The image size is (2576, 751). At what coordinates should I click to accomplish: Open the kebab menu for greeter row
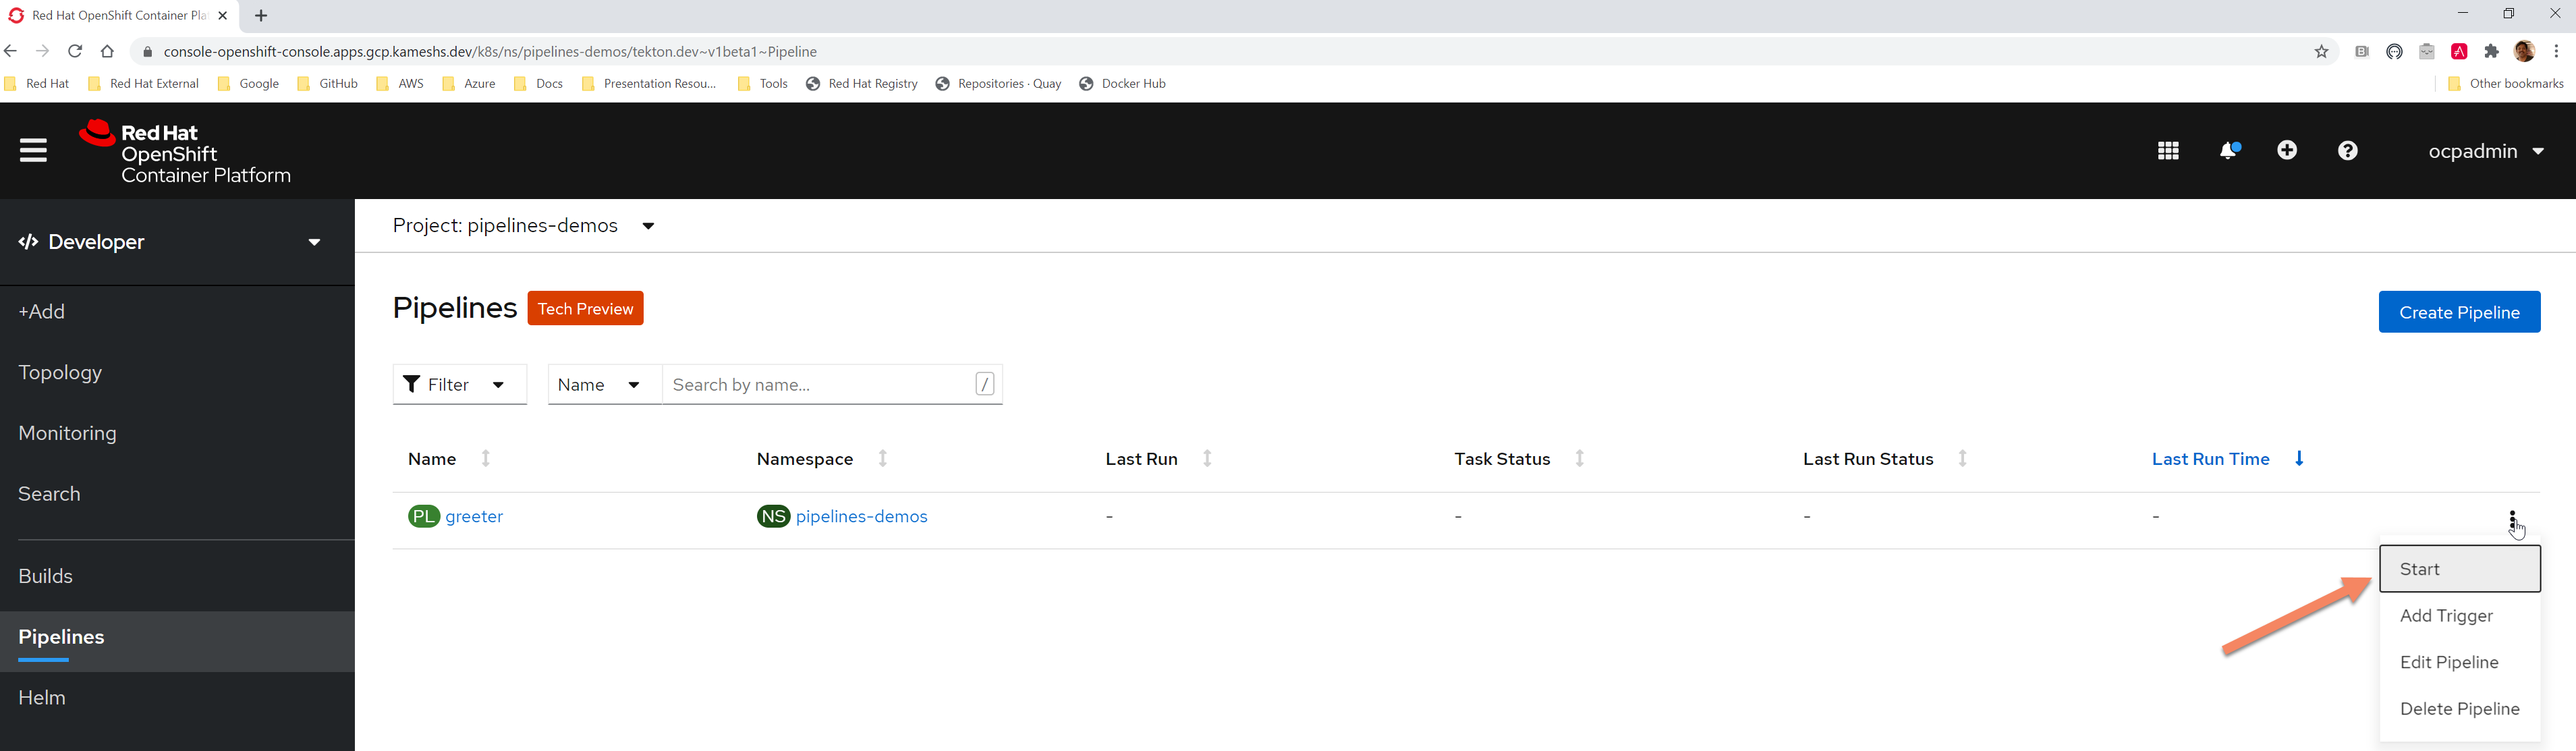click(x=2512, y=518)
